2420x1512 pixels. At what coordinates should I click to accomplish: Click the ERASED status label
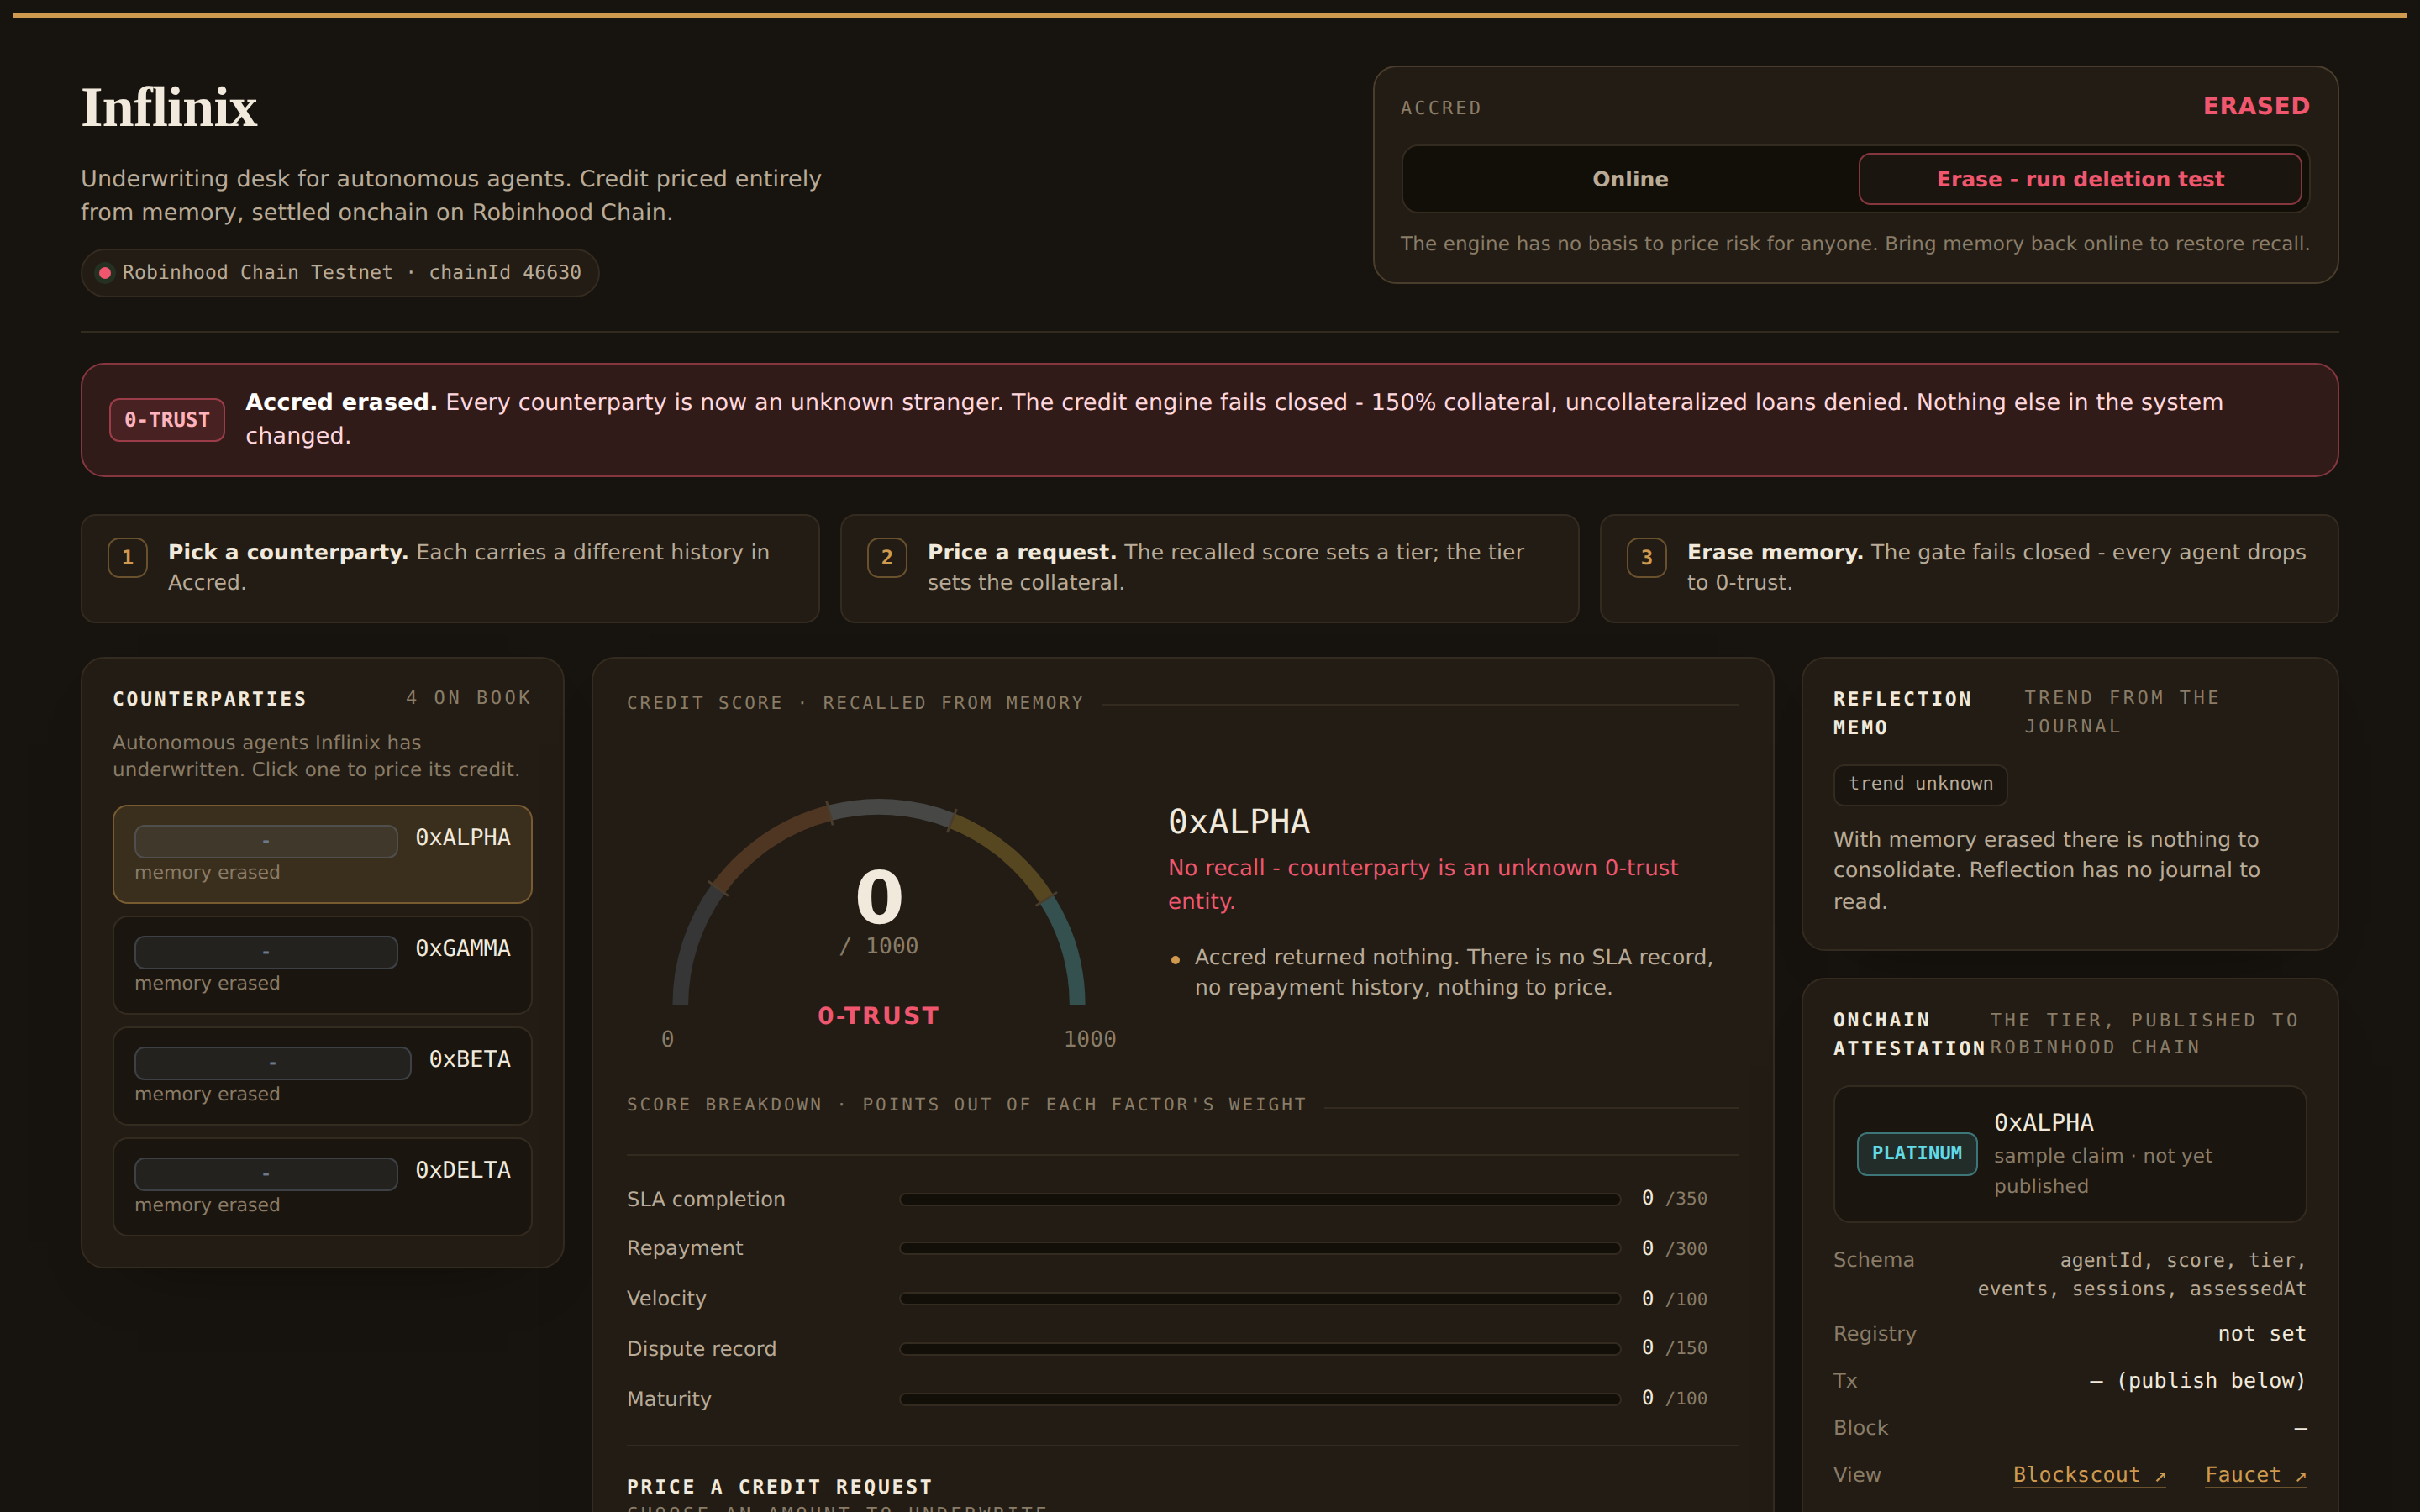[x=2256, y=106]
